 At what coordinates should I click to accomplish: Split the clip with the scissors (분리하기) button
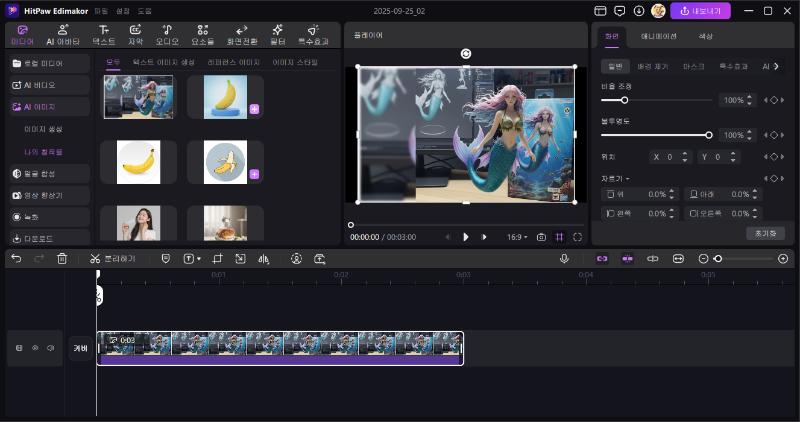point(112,259)
